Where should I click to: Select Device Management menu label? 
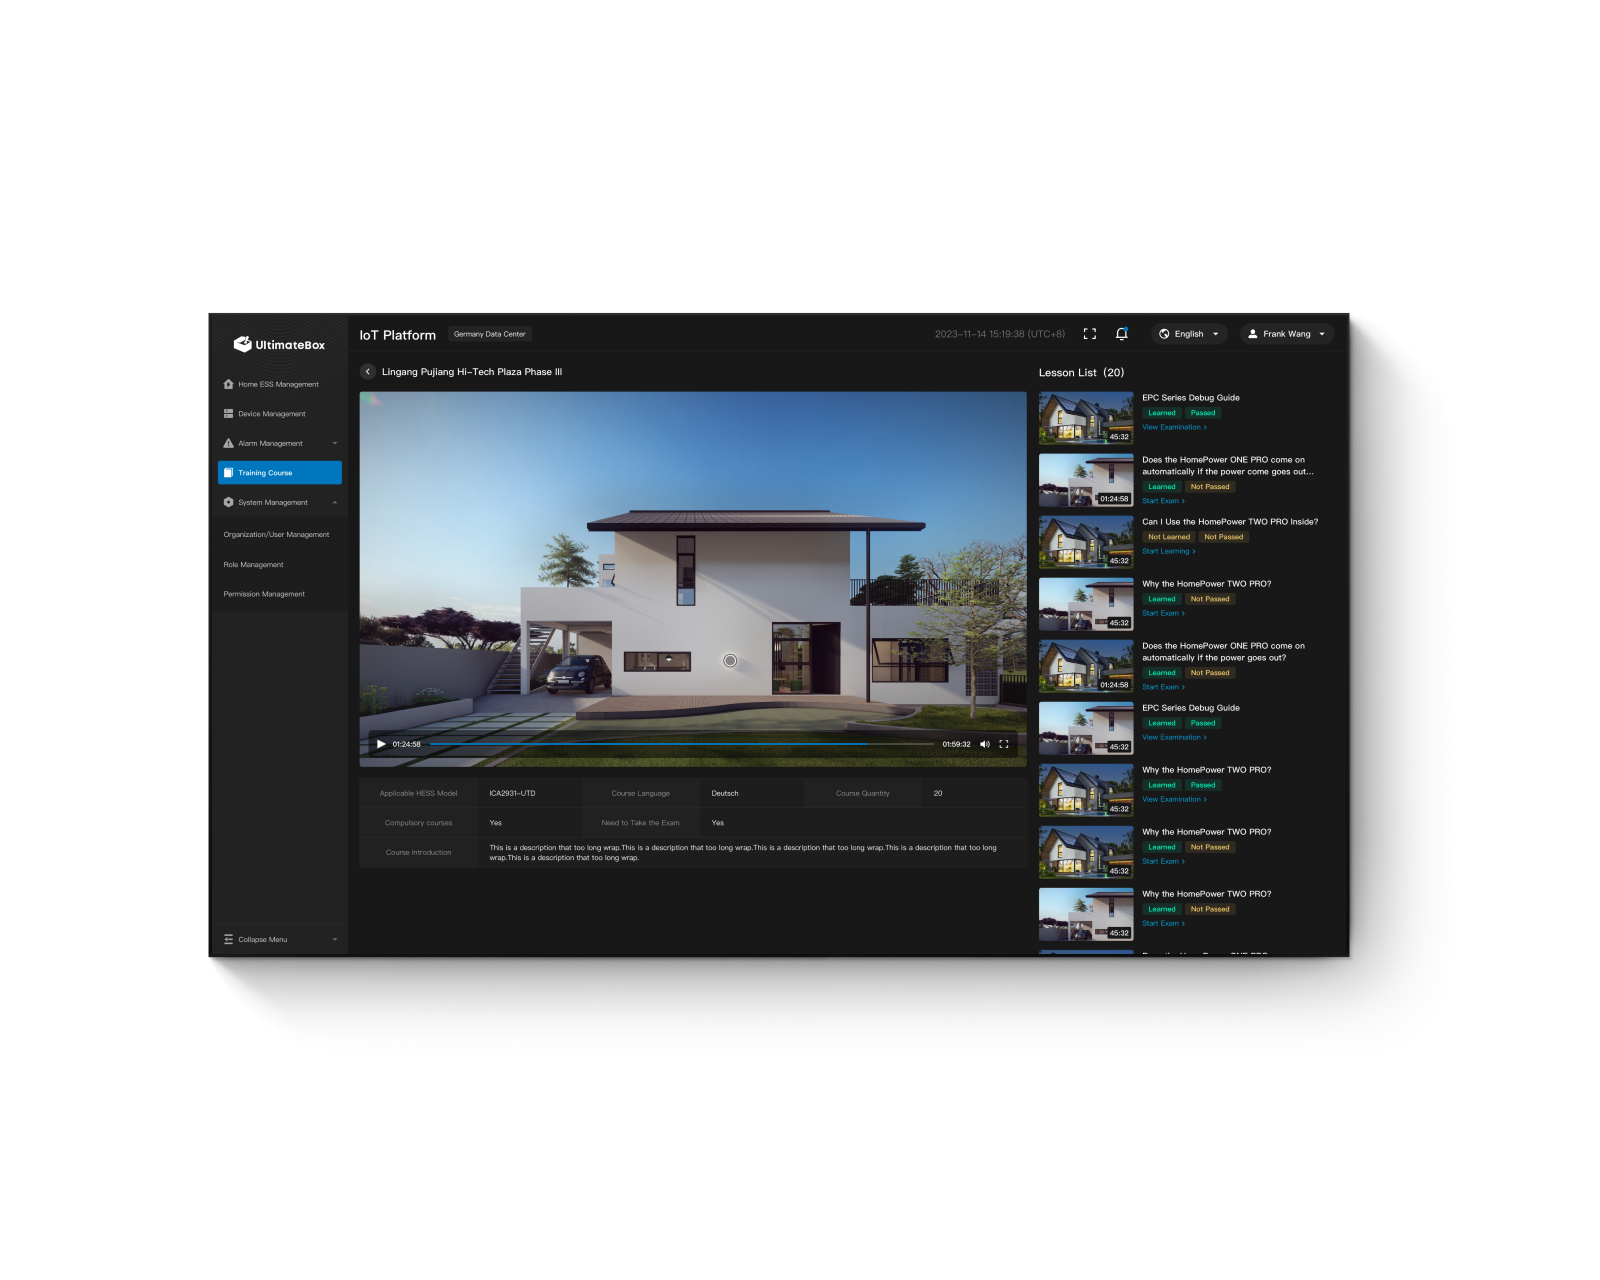[272, 414]
